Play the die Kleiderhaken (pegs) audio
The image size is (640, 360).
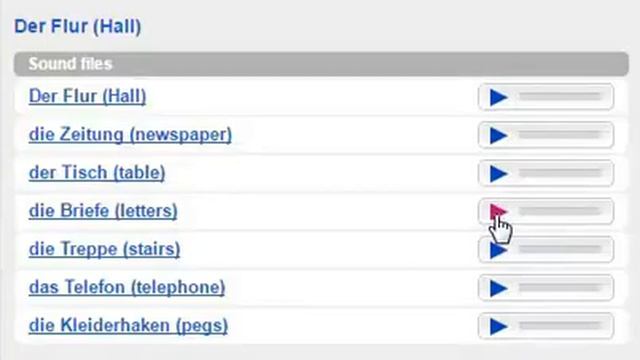498,326
